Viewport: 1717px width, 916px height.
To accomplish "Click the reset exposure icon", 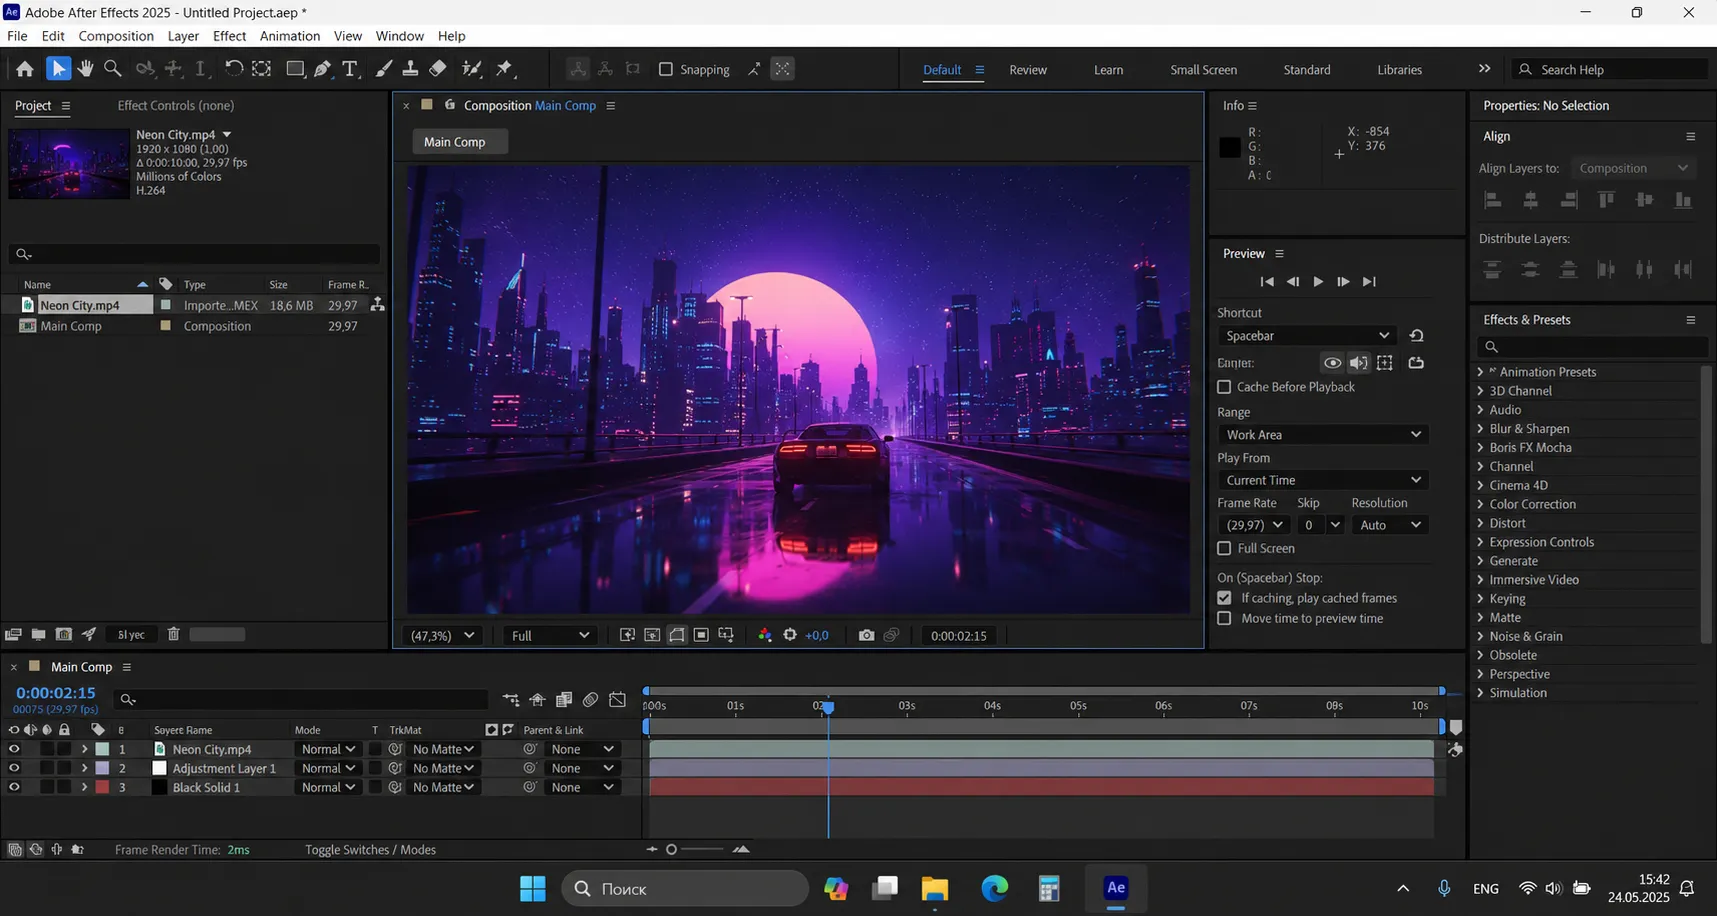I will pos(790,635).
